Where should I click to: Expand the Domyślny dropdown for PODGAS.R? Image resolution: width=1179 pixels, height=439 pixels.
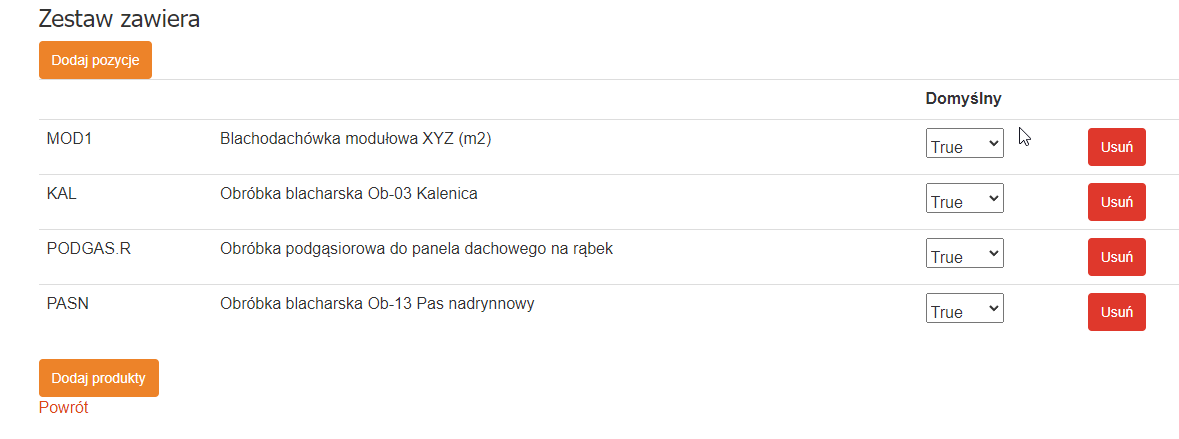point(964,256)
